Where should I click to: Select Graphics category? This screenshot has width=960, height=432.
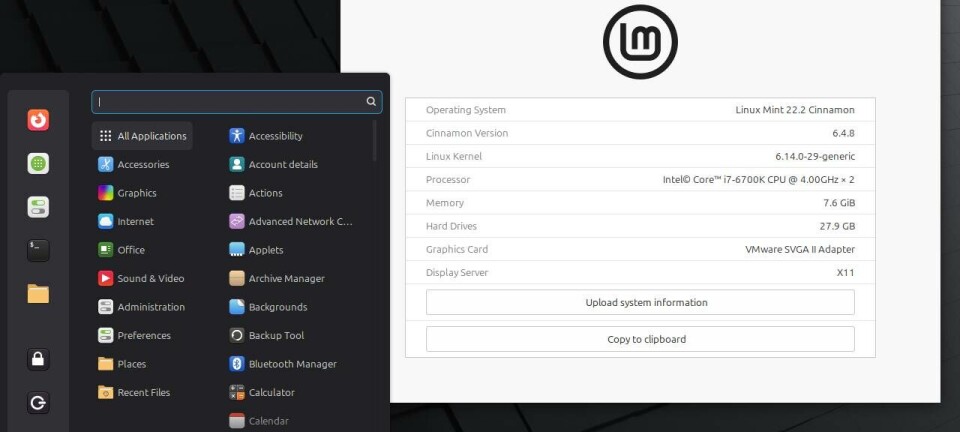point(127,193)
